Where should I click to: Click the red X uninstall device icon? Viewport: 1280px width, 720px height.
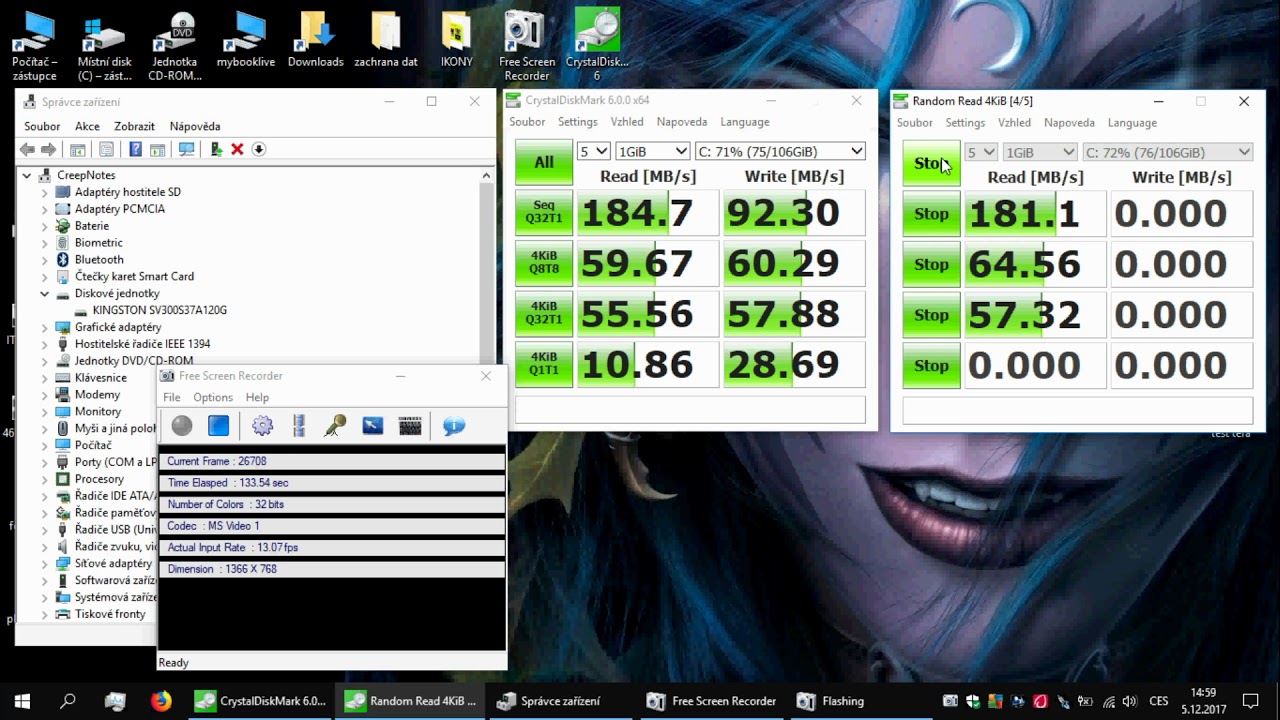pos(237,149)
